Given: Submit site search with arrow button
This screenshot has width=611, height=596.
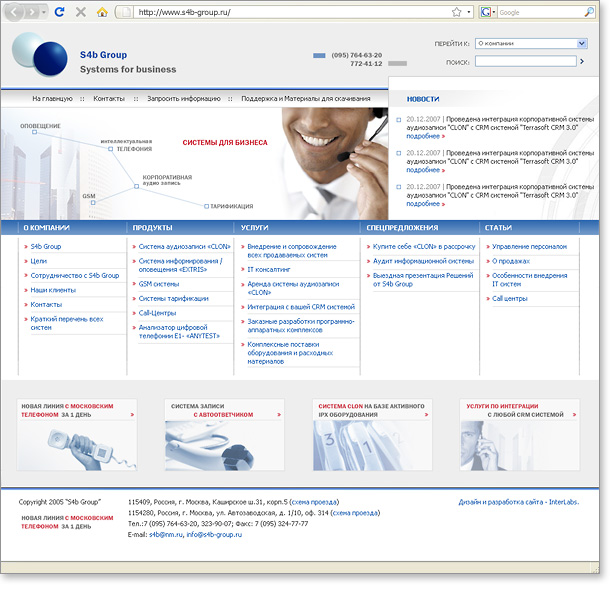Looking at the screenshot, I should pos(582,62).
